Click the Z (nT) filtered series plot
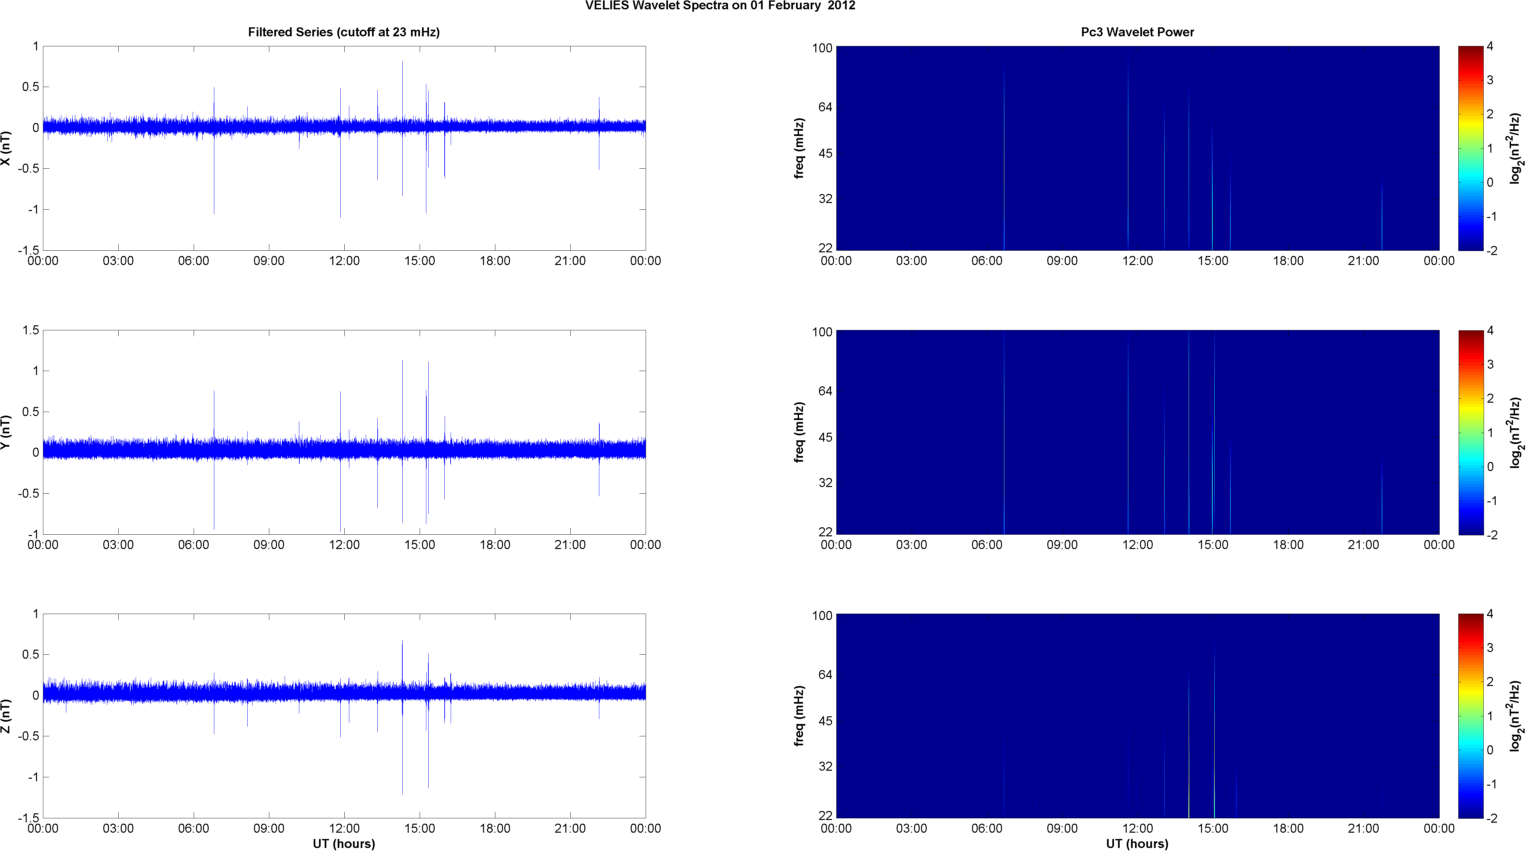 (344, 716)
